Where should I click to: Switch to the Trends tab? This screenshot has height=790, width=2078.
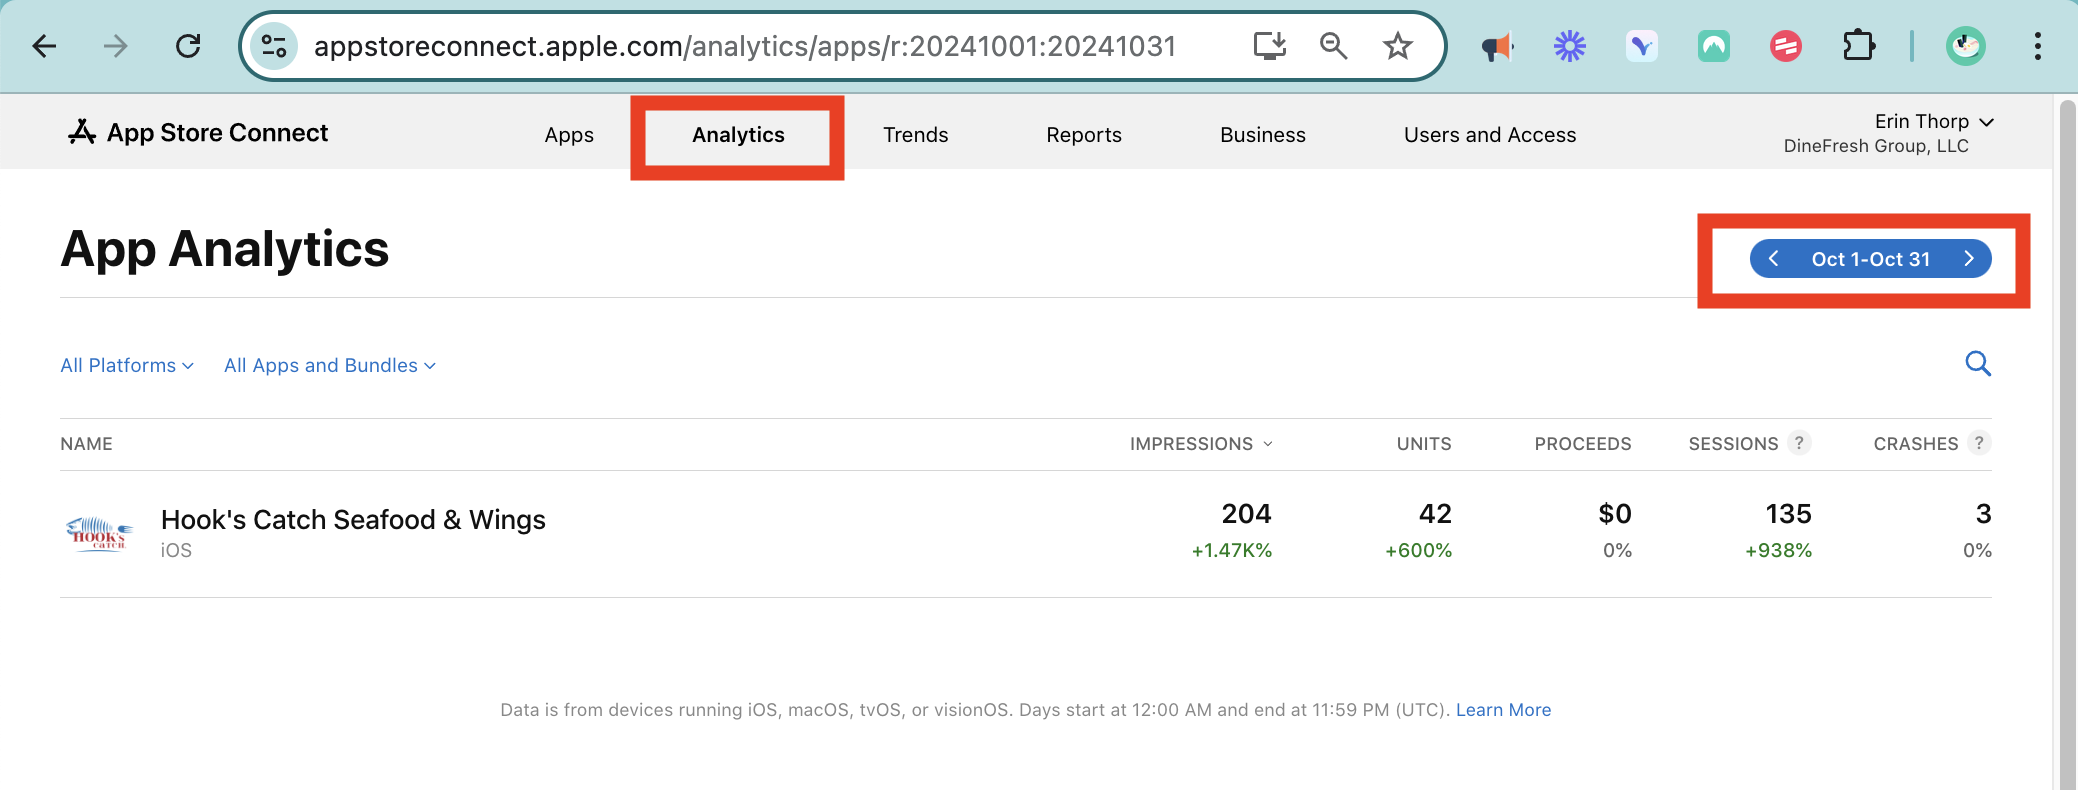tap(915, 135)
